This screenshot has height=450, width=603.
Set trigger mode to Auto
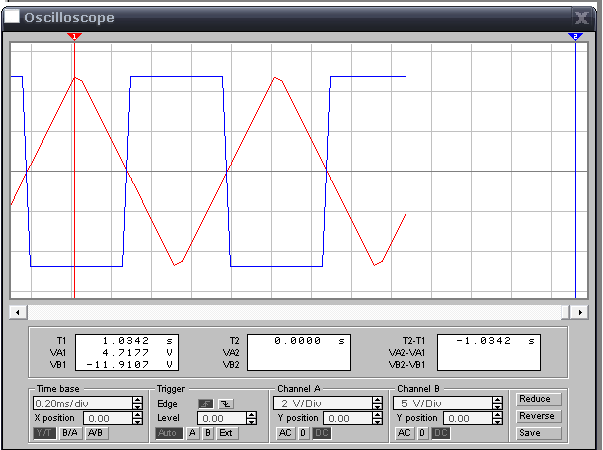pos(168,433)
